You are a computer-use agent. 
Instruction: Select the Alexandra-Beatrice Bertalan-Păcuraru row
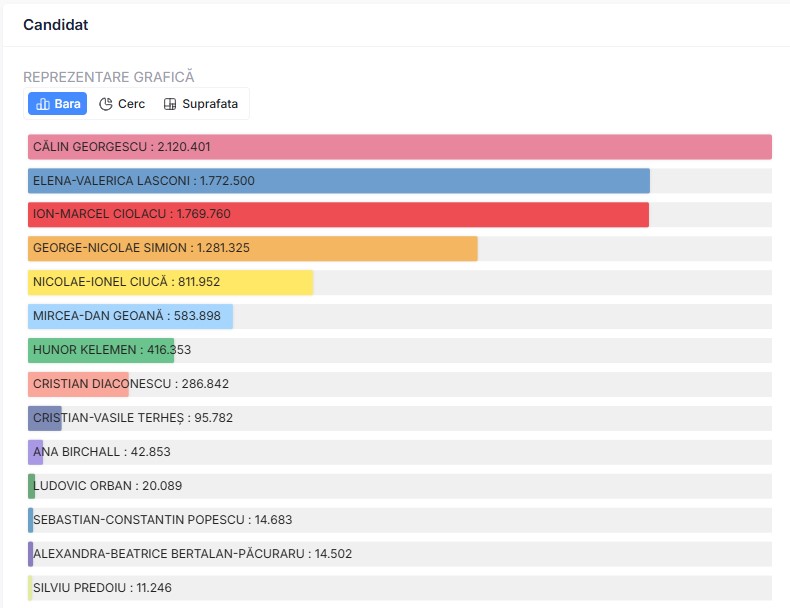[400, 555]
